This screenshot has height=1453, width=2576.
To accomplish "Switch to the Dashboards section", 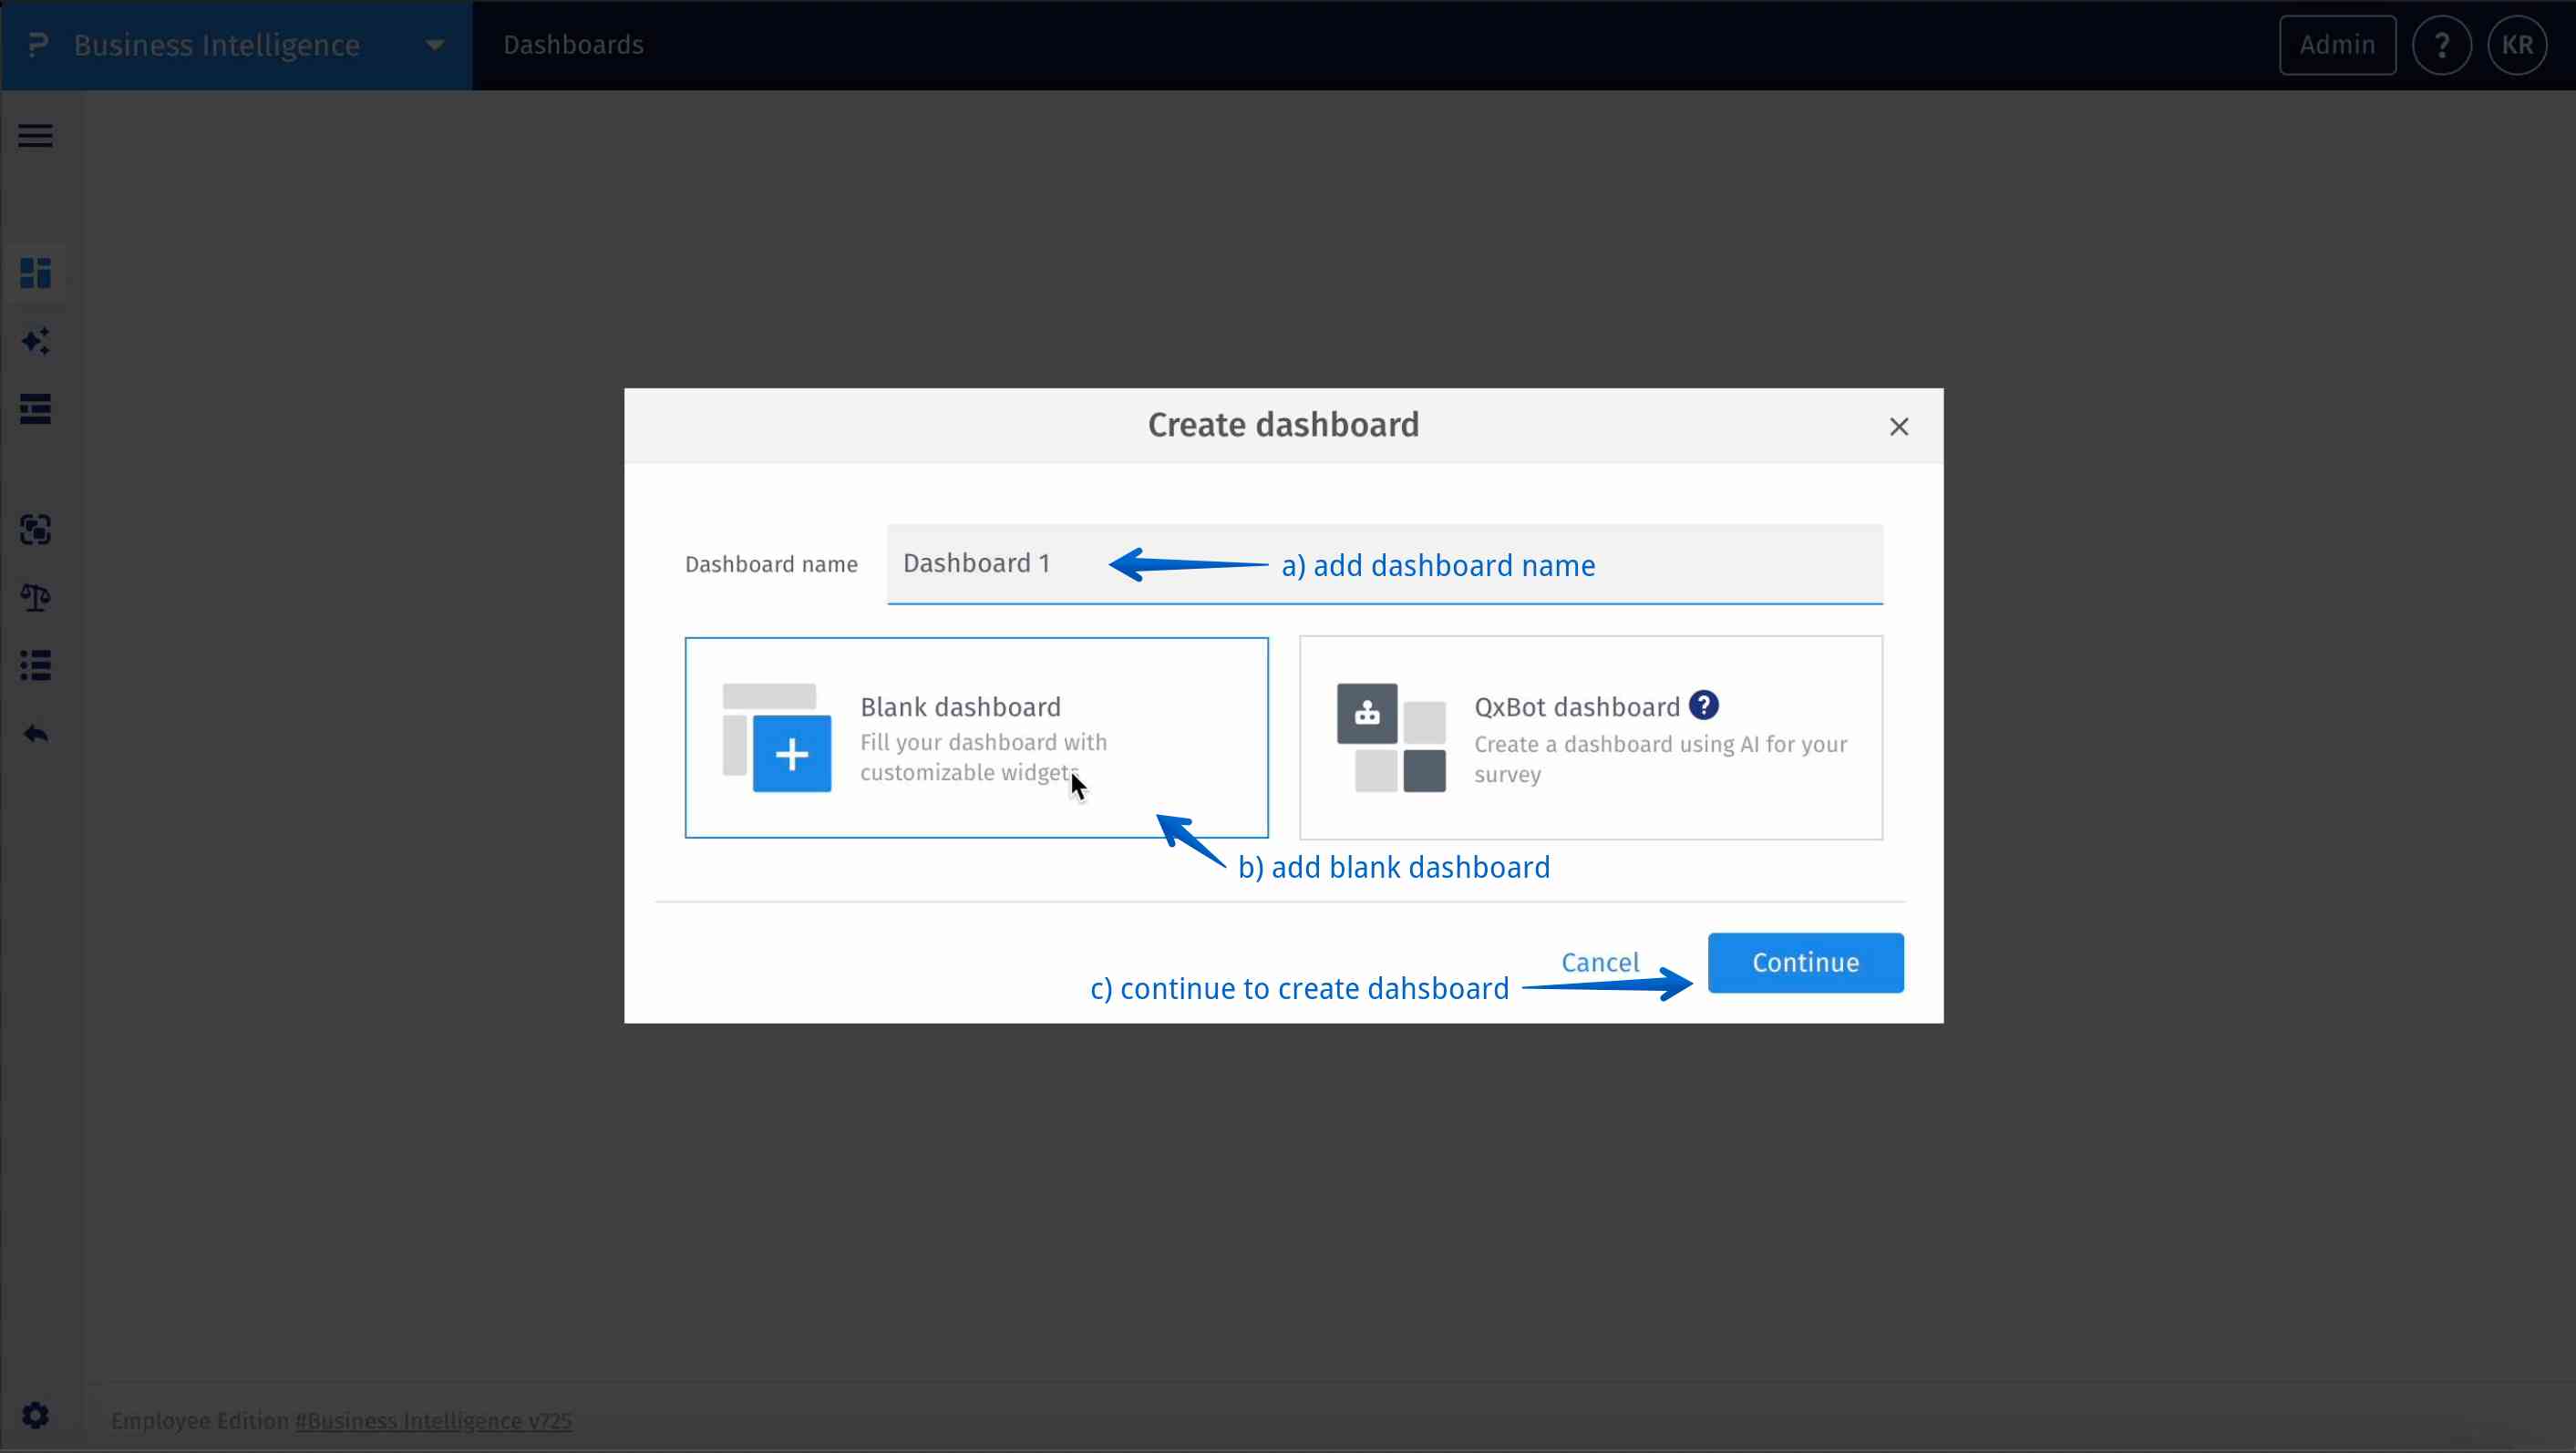I will point(572,44).
